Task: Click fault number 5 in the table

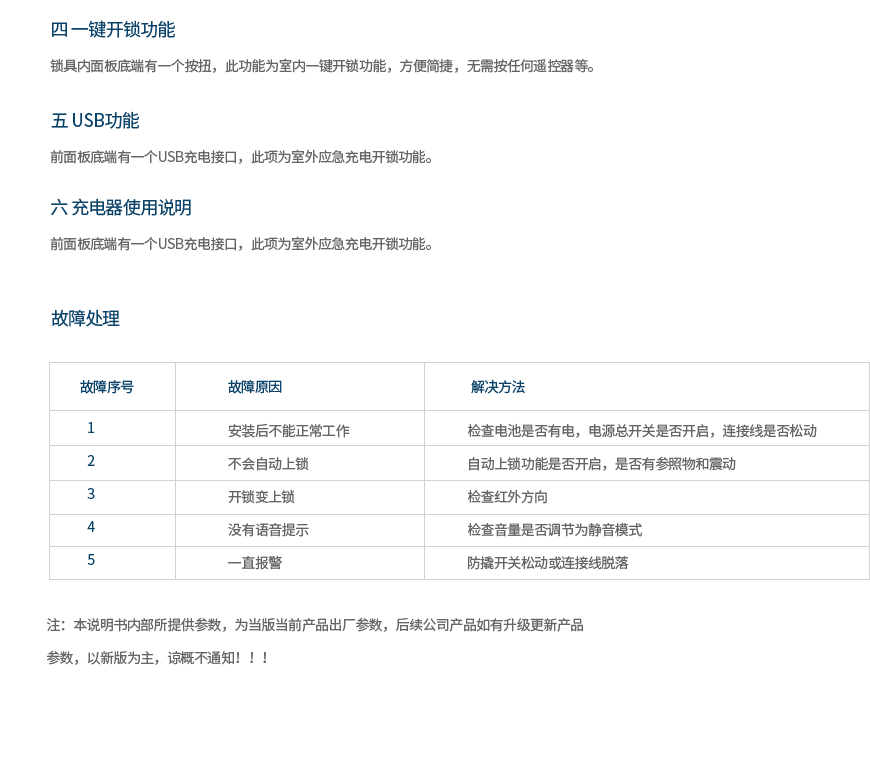Action: tap(91, 560)
